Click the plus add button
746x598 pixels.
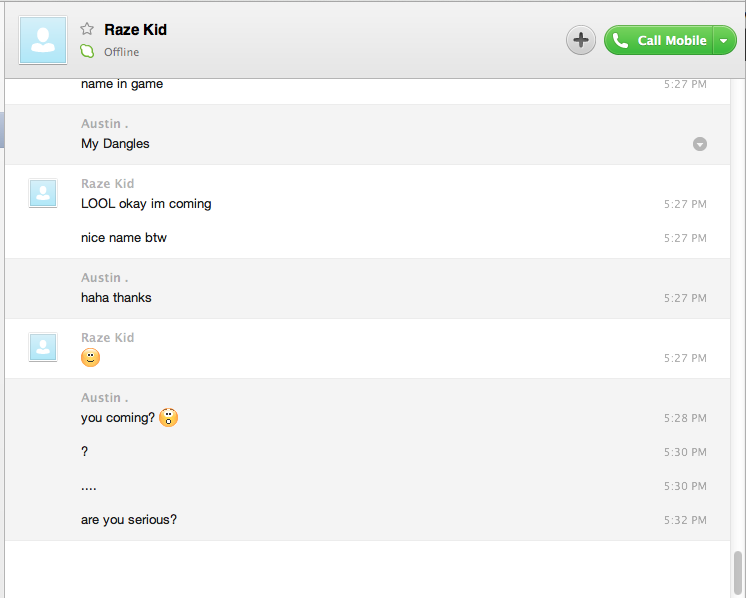coord(581,40)
